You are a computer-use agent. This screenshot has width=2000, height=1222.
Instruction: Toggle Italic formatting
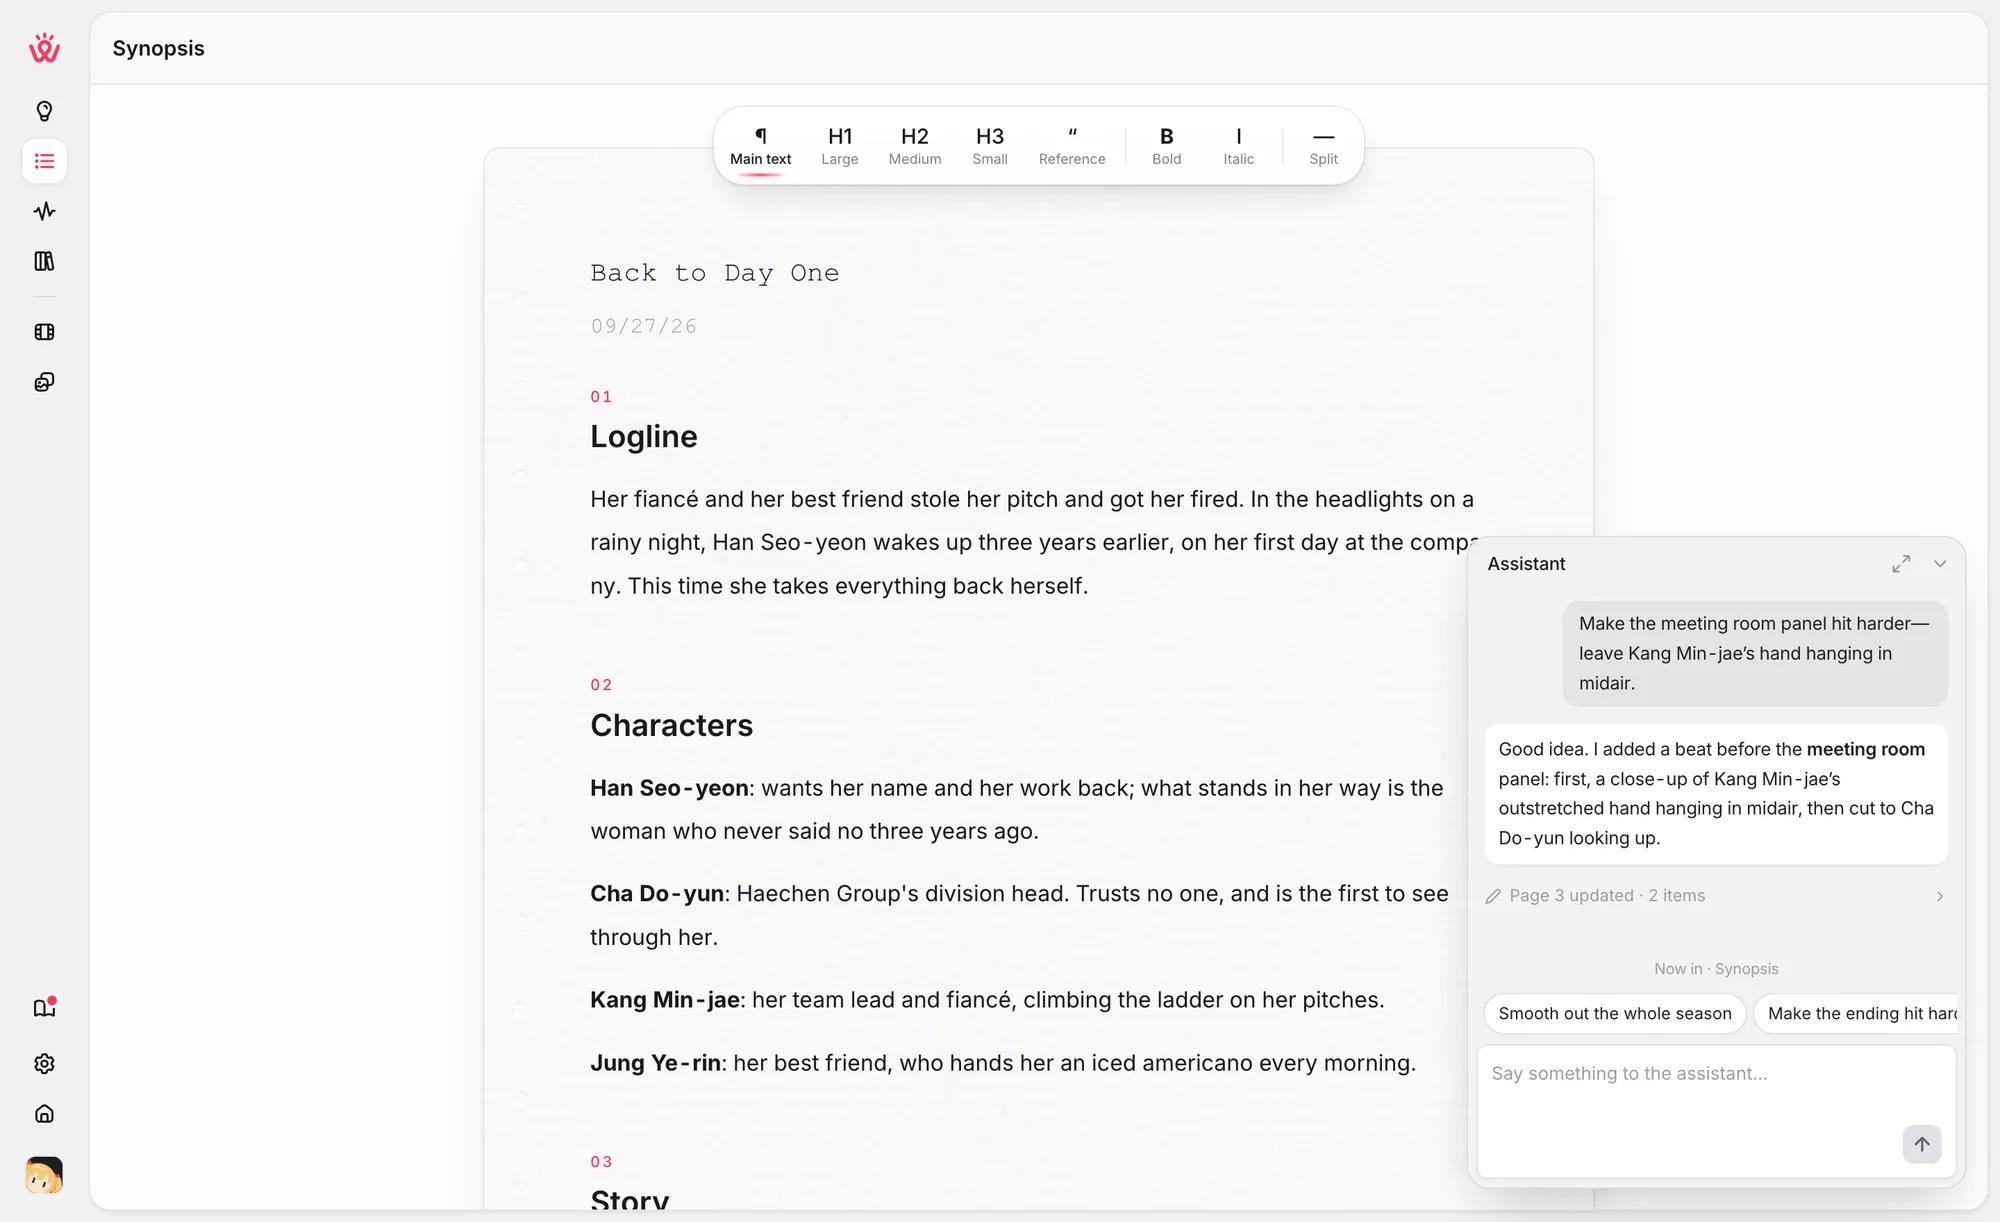[1238, 146]
